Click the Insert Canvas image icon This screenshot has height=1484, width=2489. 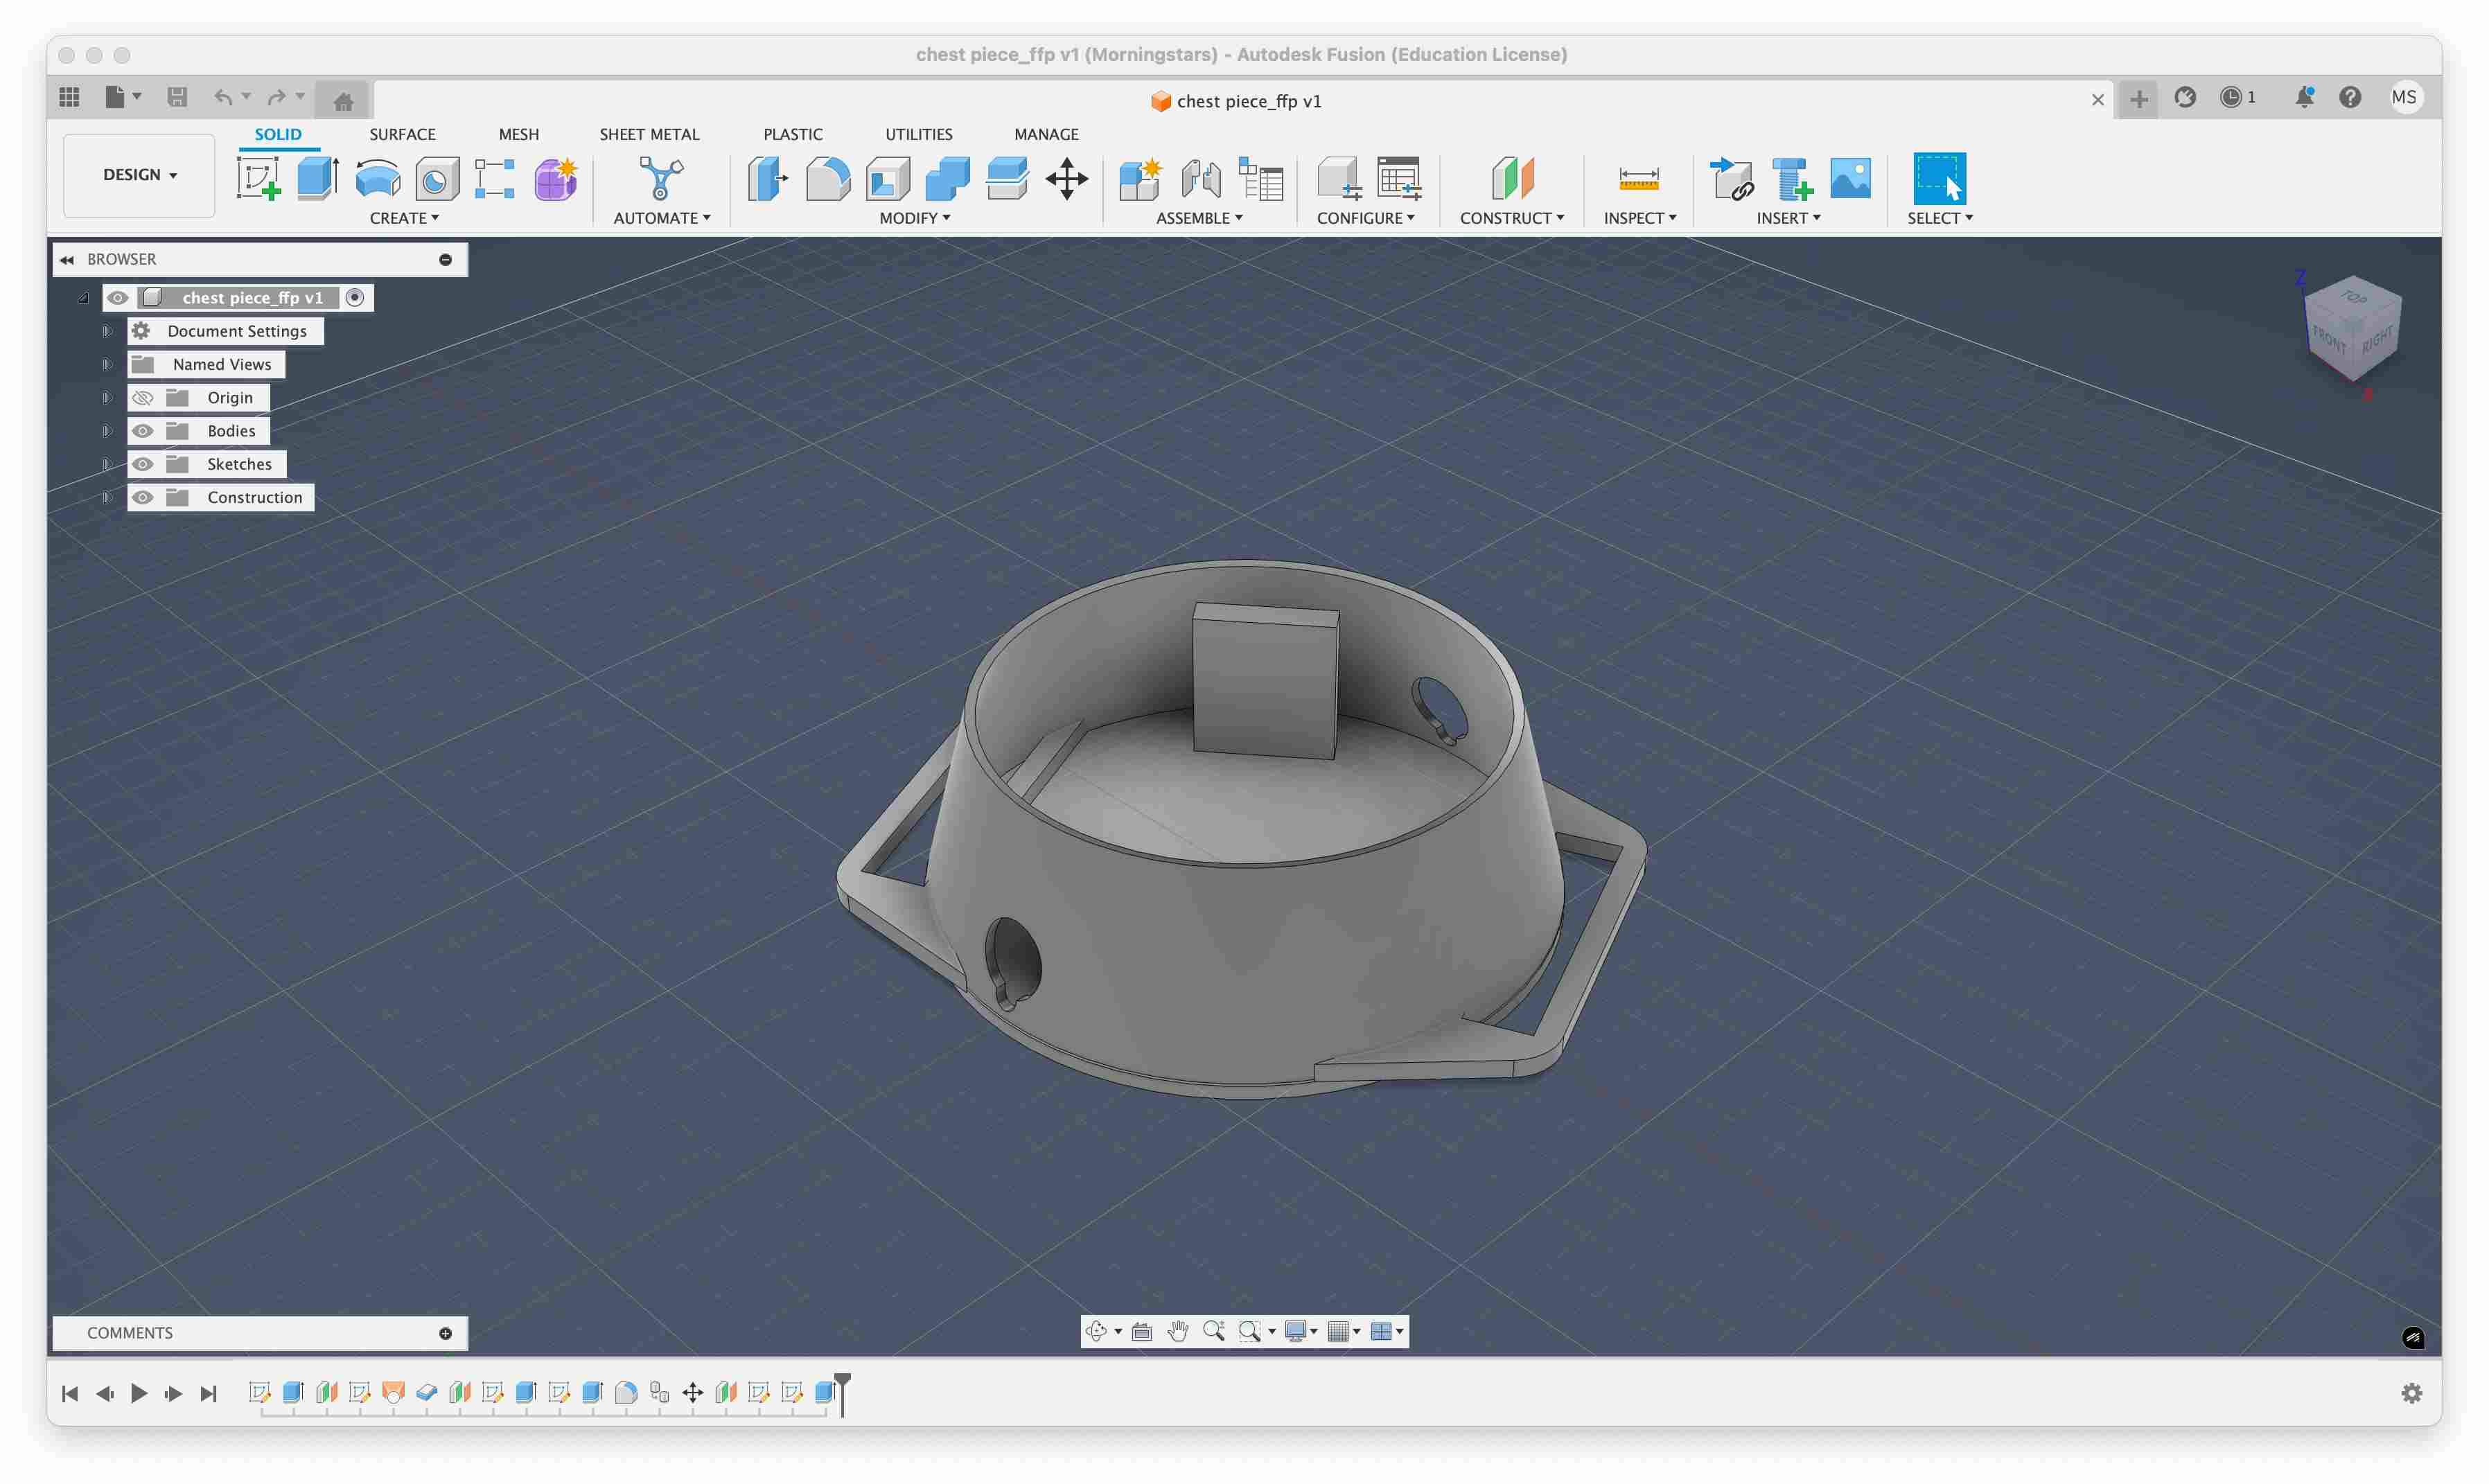[x=1851, y=179]
